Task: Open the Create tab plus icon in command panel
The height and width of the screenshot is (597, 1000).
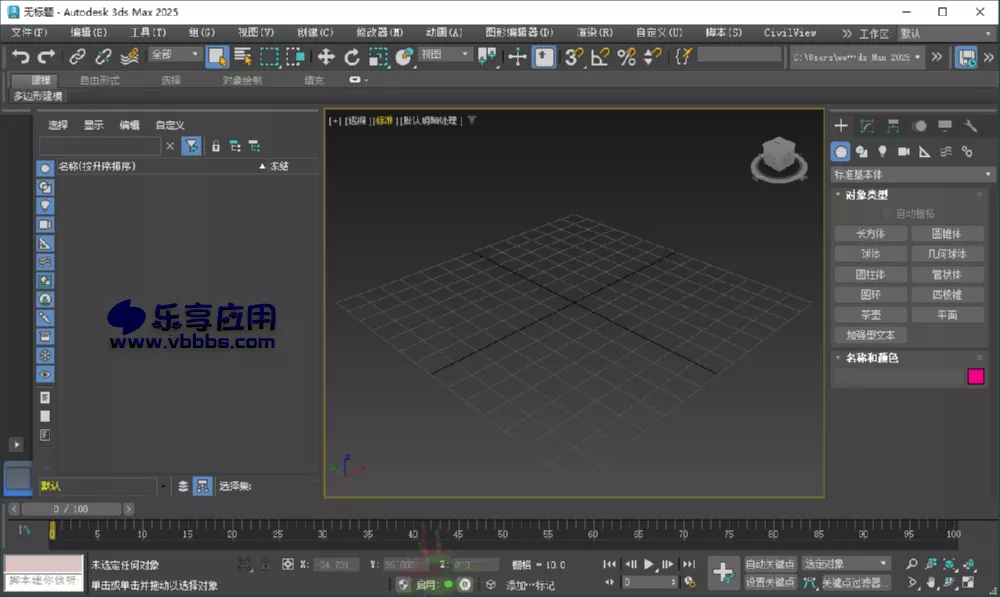Action: [841, 126]
